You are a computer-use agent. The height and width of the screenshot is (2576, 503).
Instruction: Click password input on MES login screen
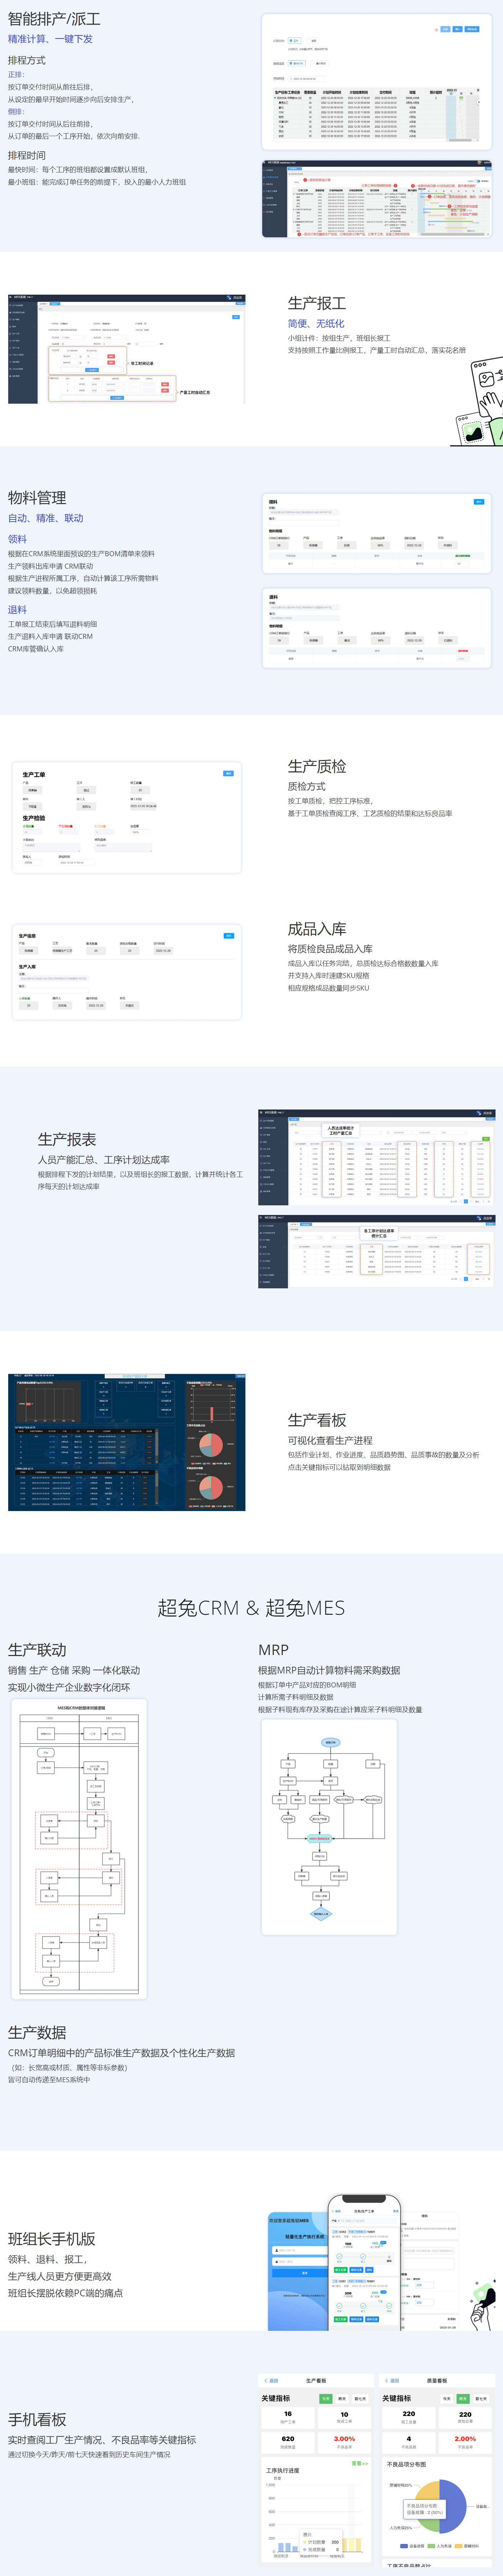point(300,2262)
